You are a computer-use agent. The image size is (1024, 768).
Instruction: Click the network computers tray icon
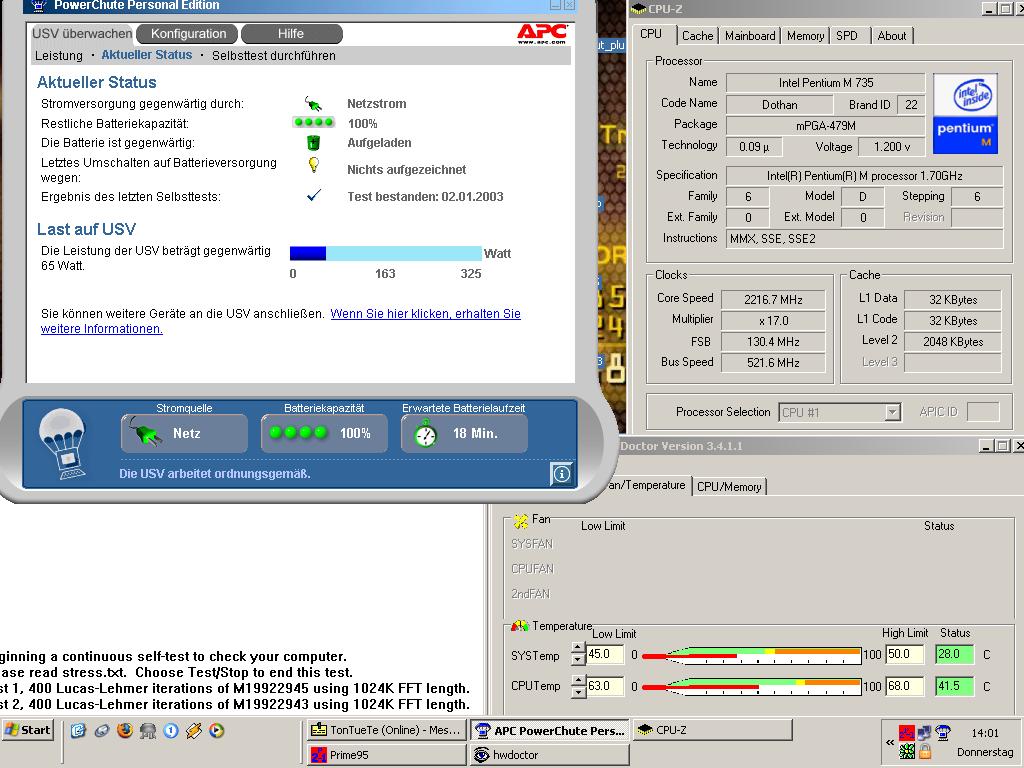[x=924, y=733]
